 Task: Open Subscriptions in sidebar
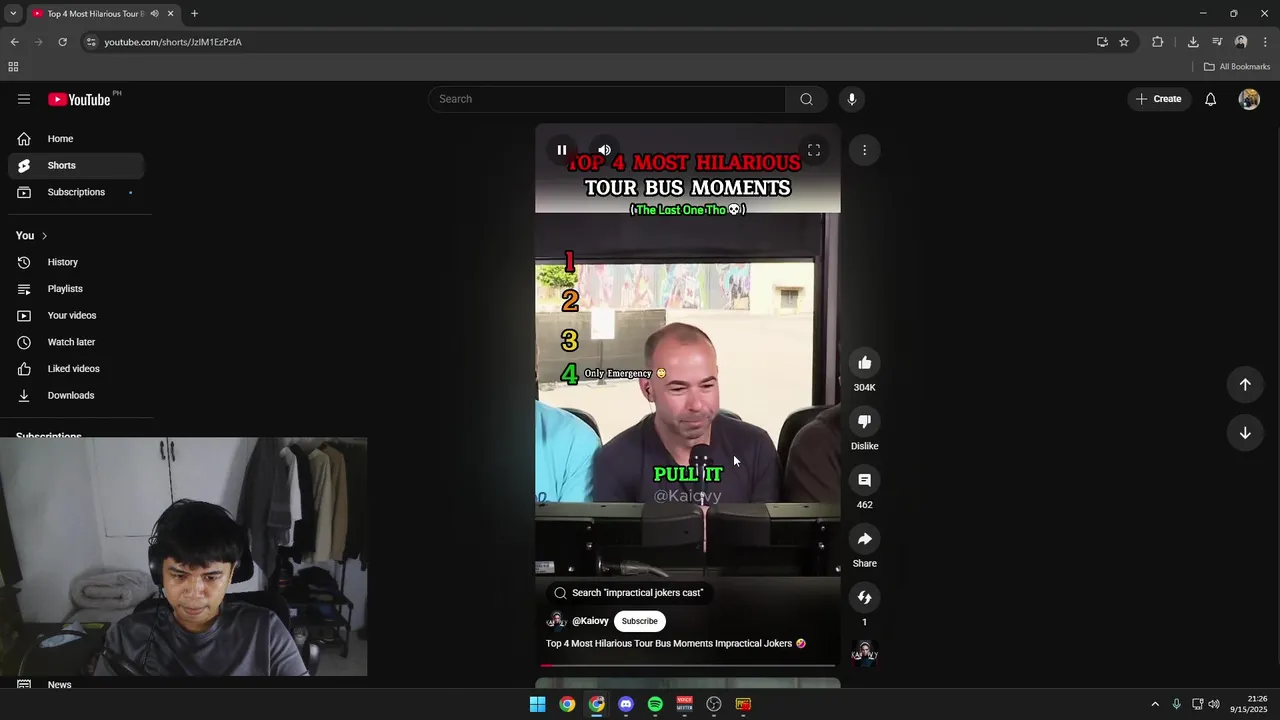(x=76, y=192)
